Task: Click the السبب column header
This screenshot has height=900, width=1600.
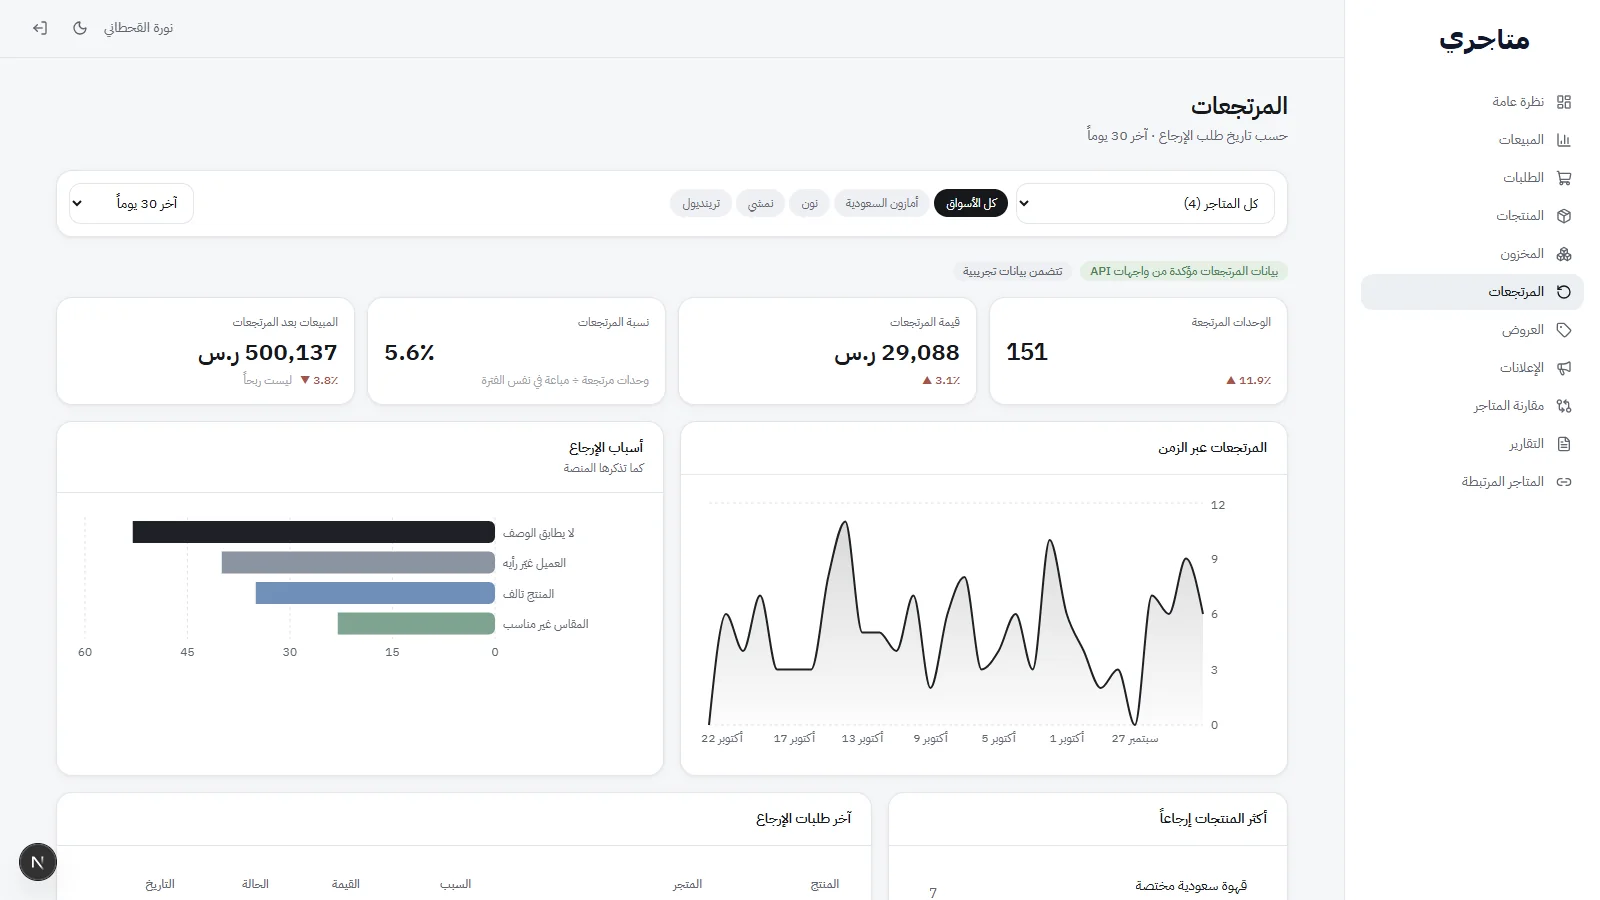Action: pyautogui.click(x=455, y=884)
